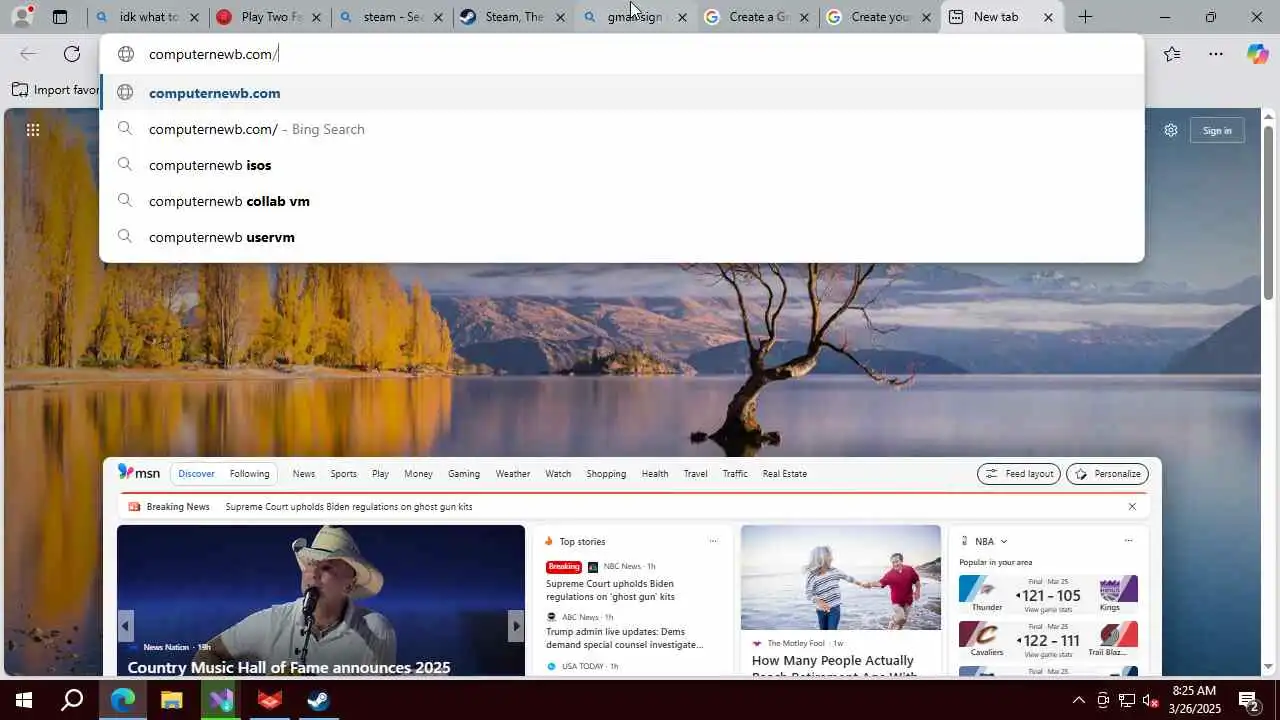Dismiss the breaking news banner
Image resolution: width=1280 pixels, height=720 pixels.
1132,507
